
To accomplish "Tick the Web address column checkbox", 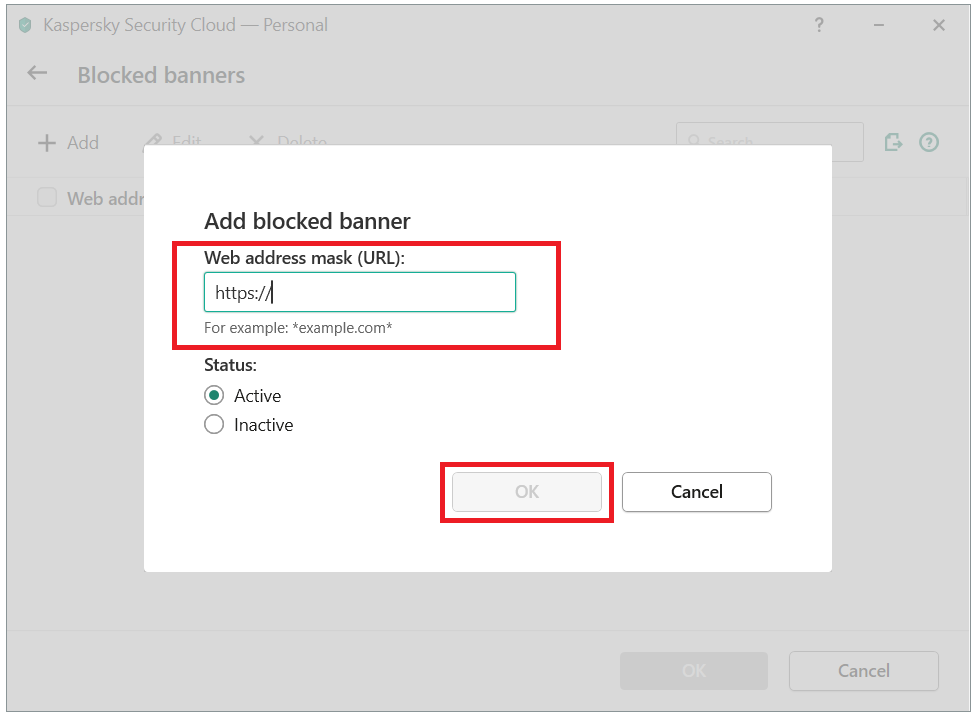I will point(47,198).
